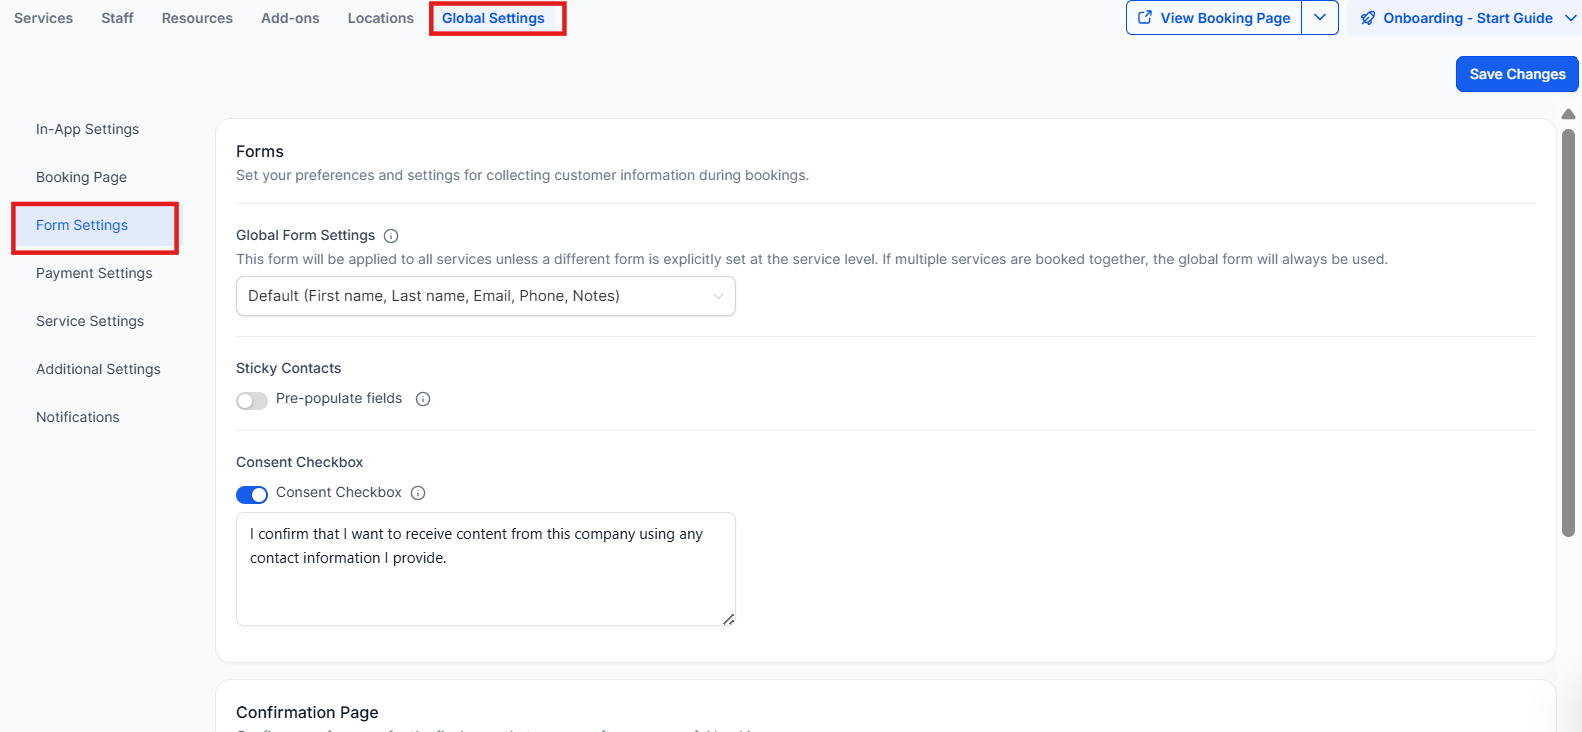
Task: Click the resize handle of consent text box
Action: pos(728,619)
